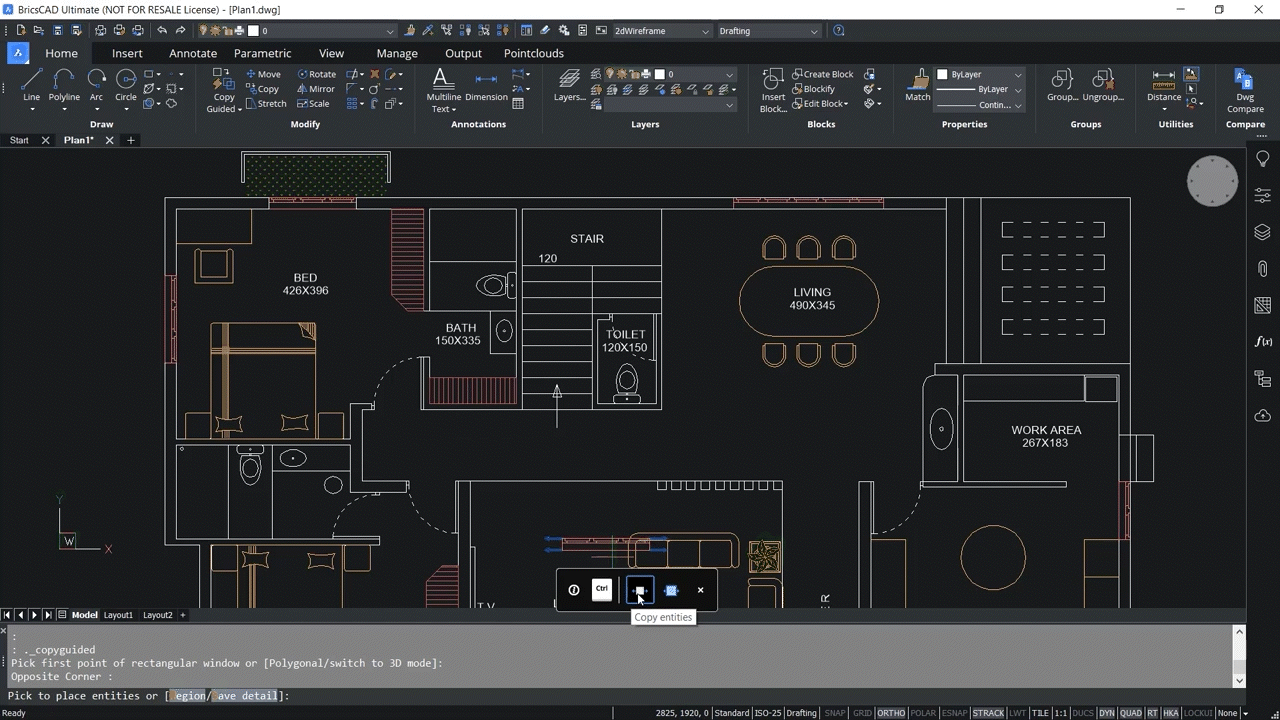Click the Blockify button
The width and height of the screenshot is (1280, 720).
[x=818, y=88]
